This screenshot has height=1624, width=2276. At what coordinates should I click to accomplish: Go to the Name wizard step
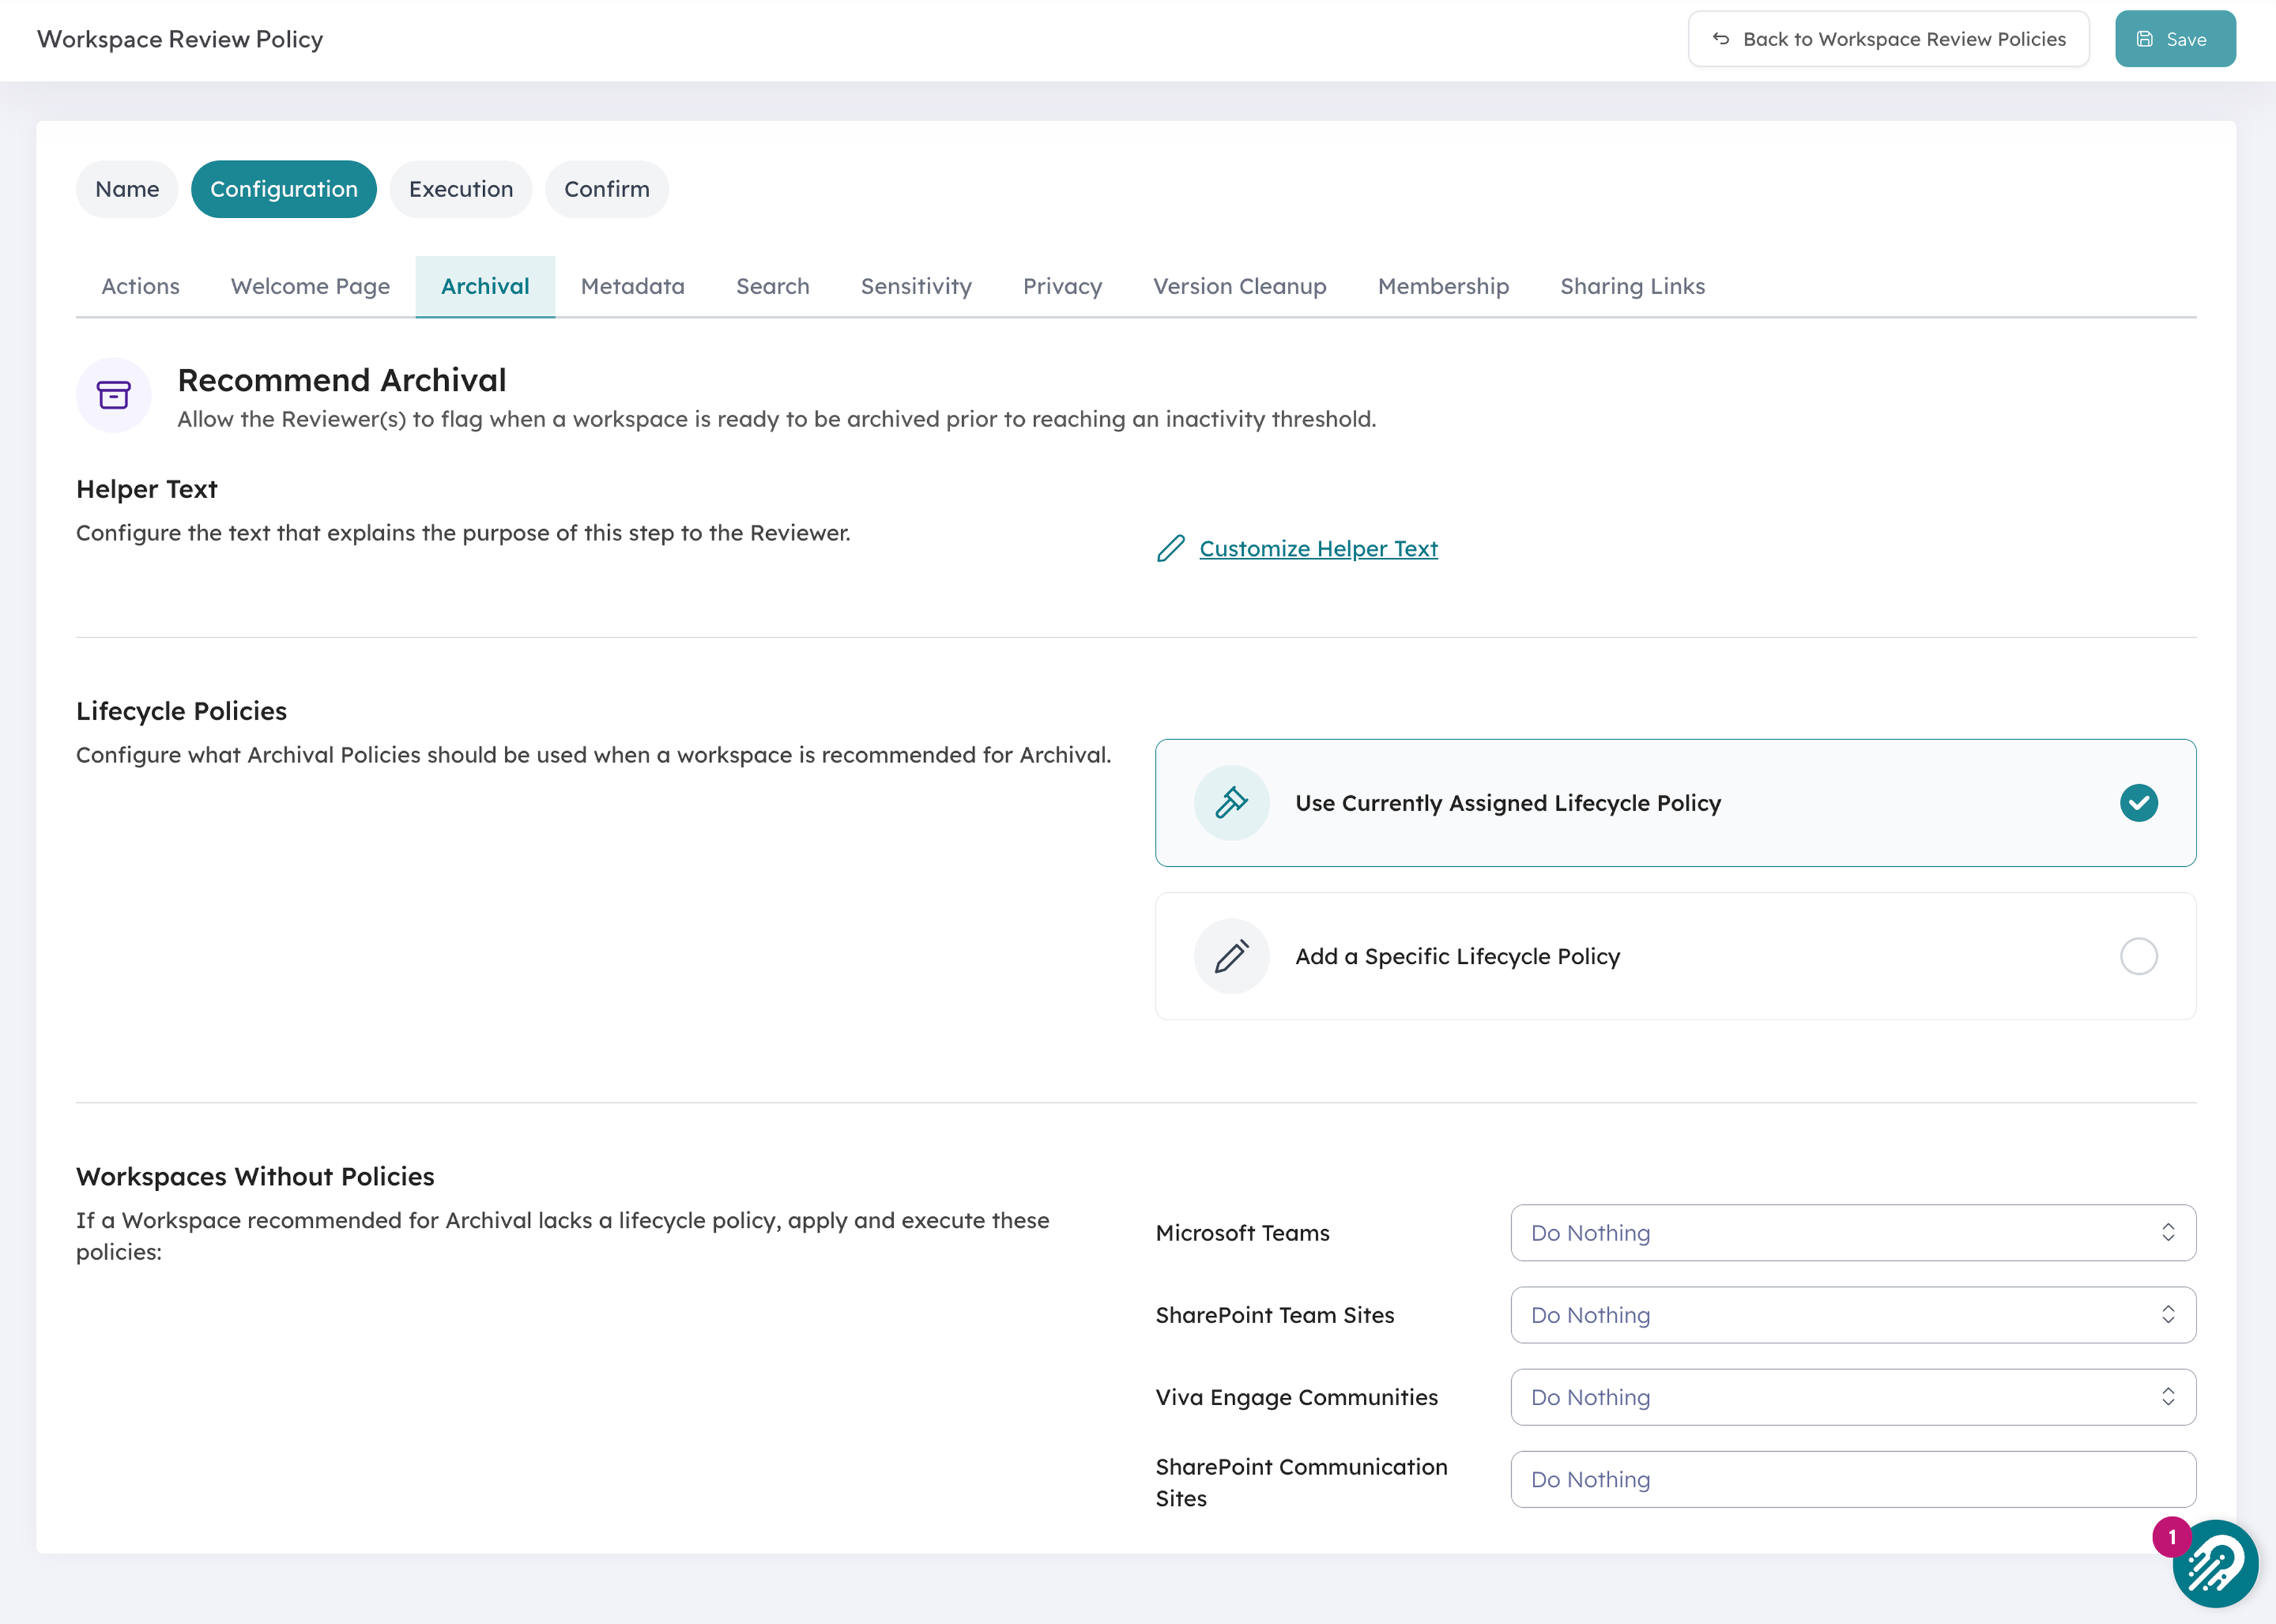click(x=127, y=189)
